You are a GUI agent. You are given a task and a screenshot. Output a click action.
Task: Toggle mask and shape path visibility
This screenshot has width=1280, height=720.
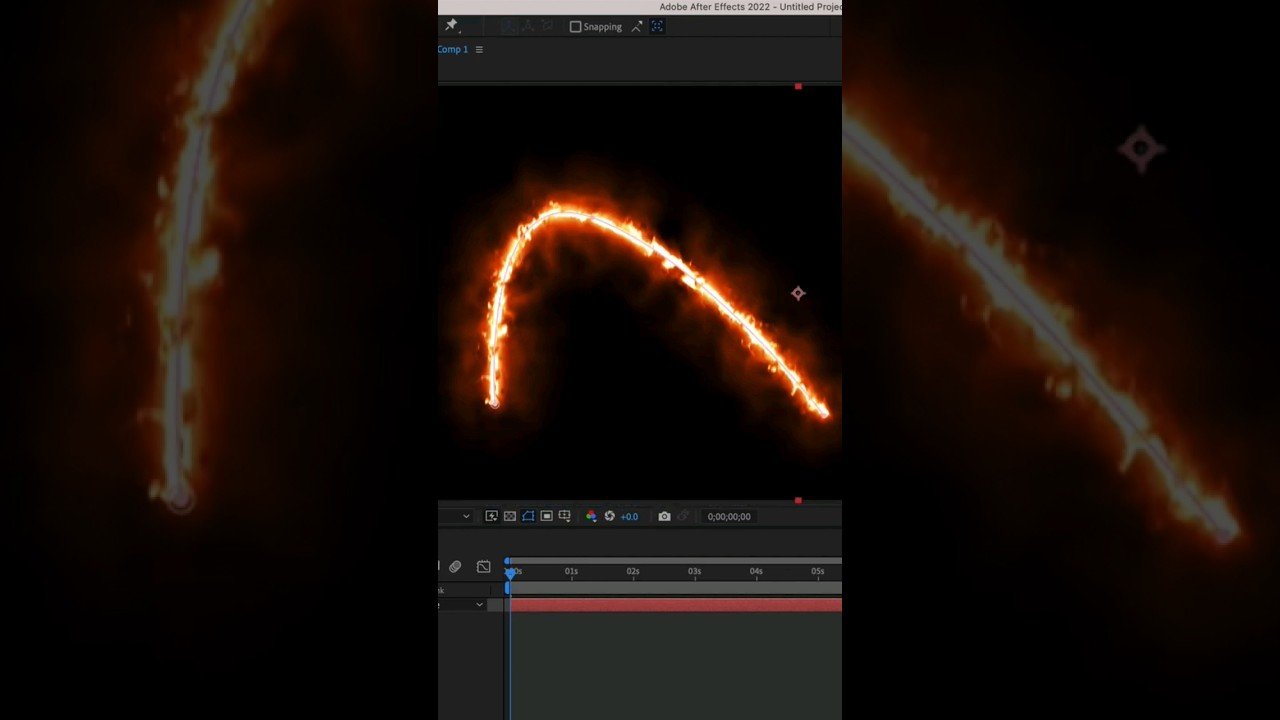coord(528,516)
